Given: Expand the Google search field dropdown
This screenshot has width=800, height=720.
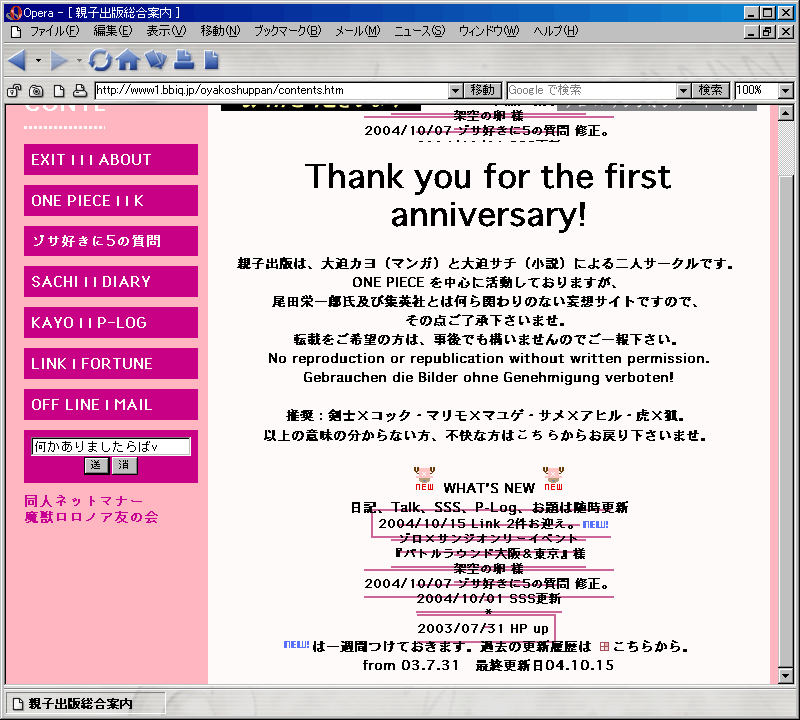Looking at the screenshot, I should [684, 91].
